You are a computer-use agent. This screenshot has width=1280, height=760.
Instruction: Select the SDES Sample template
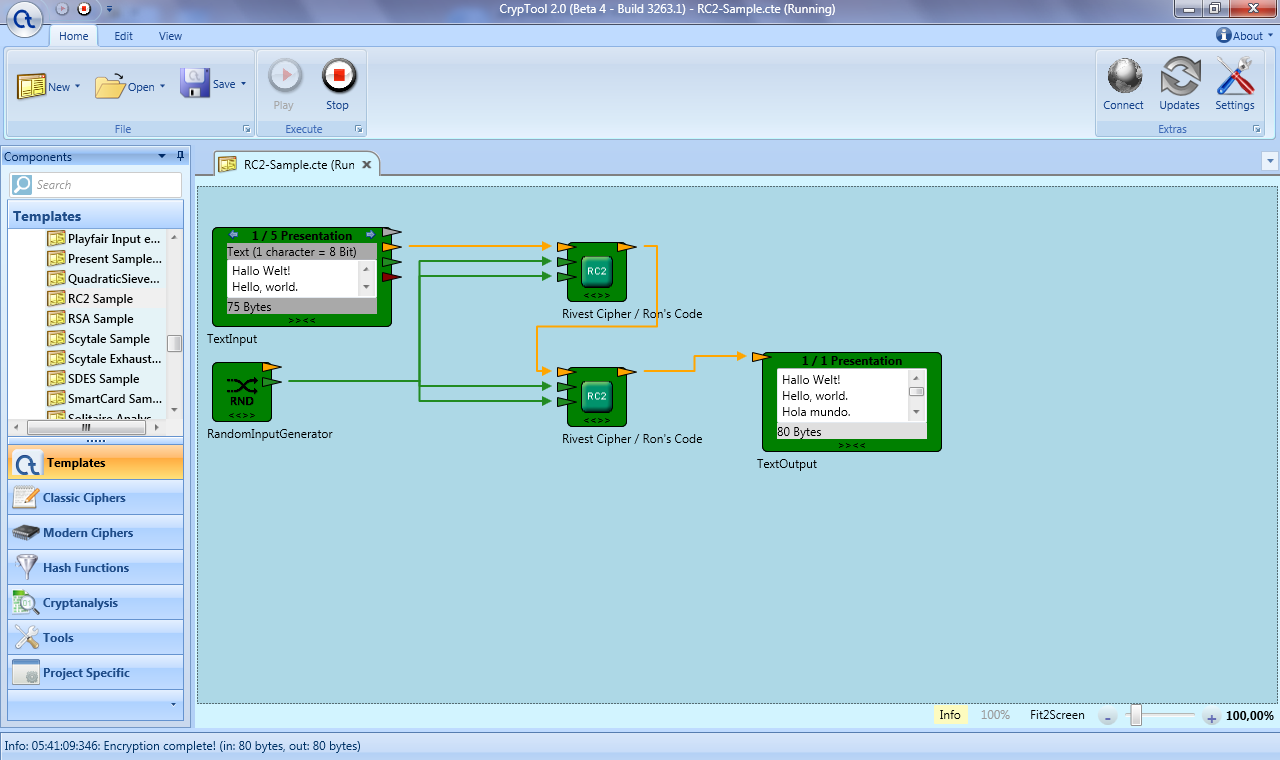pyautogui.click(x=103, y=379)
